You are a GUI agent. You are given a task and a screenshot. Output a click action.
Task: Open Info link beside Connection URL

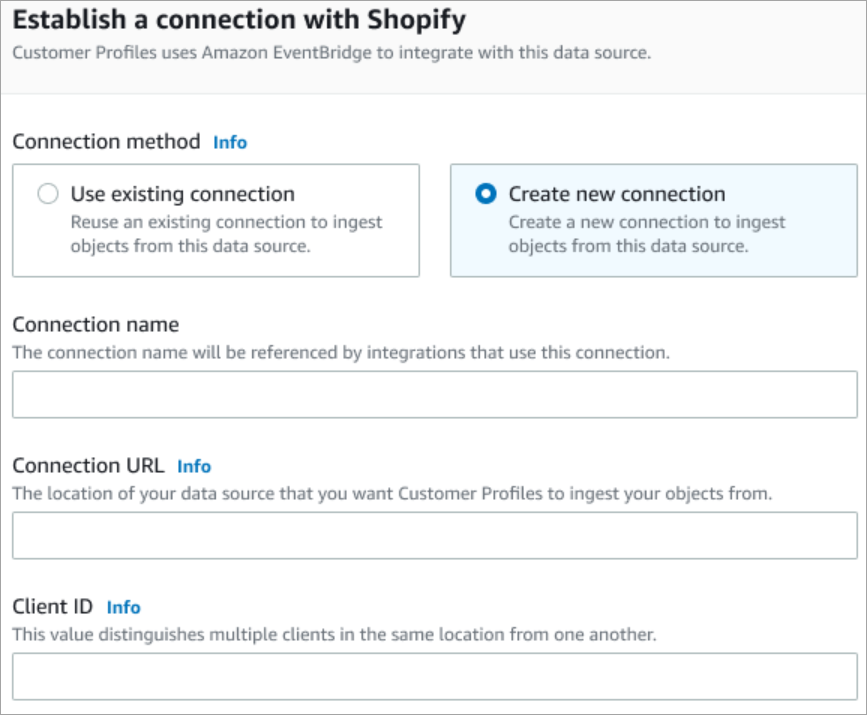tap(194, 466)
